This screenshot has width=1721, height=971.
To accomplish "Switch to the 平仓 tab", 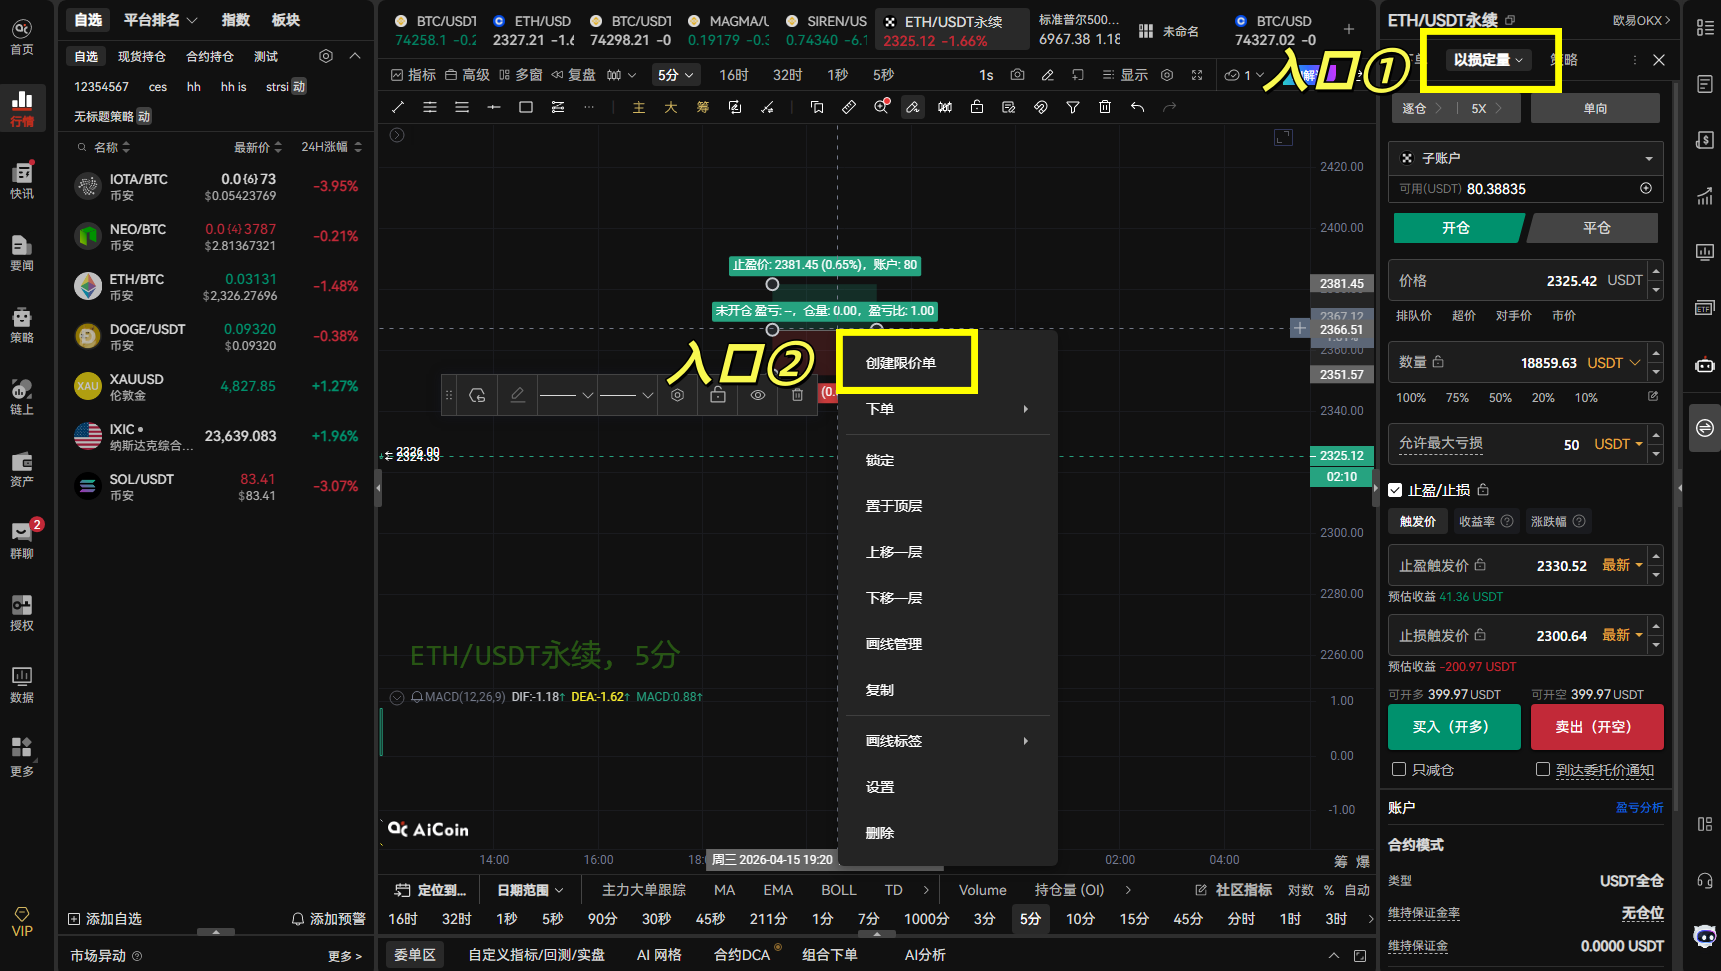I will (1594, 228).
